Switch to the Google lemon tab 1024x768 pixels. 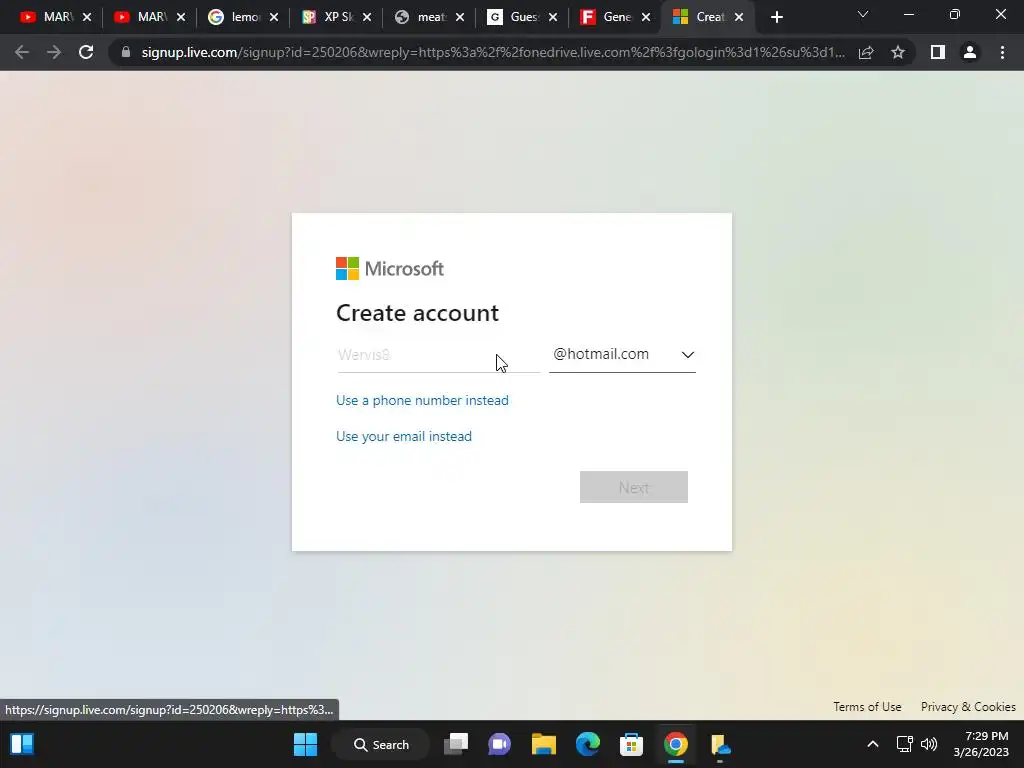(x=234, y=17)
